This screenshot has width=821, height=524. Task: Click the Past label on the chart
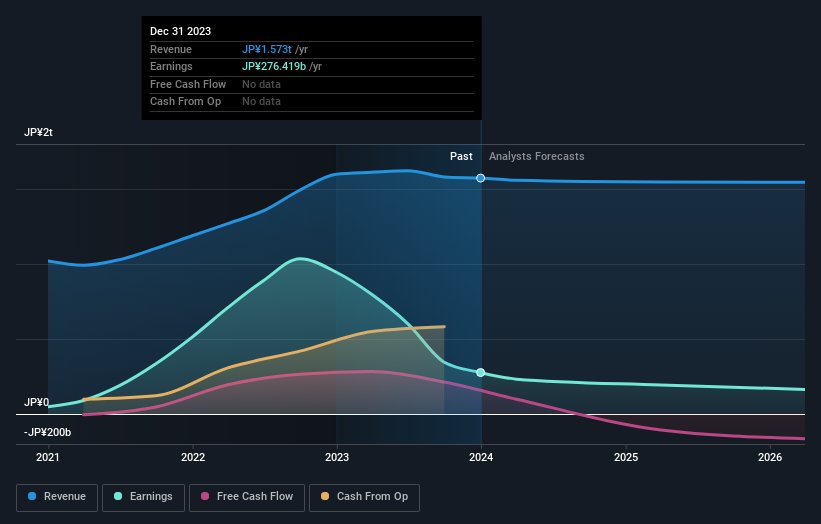pyautogui.click(x=461, y=156)
